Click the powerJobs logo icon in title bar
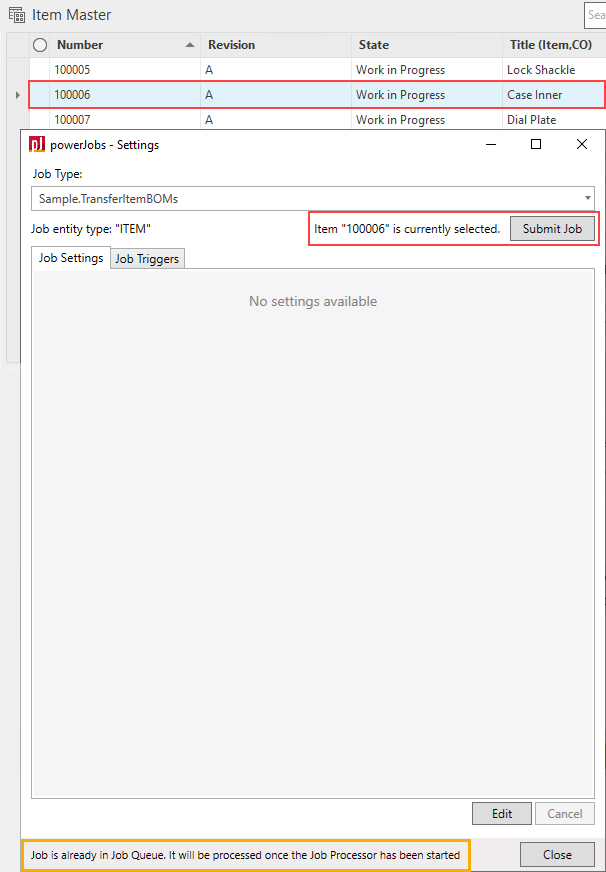The height and width of the screenshot is (872, 606). coord(37,145)
